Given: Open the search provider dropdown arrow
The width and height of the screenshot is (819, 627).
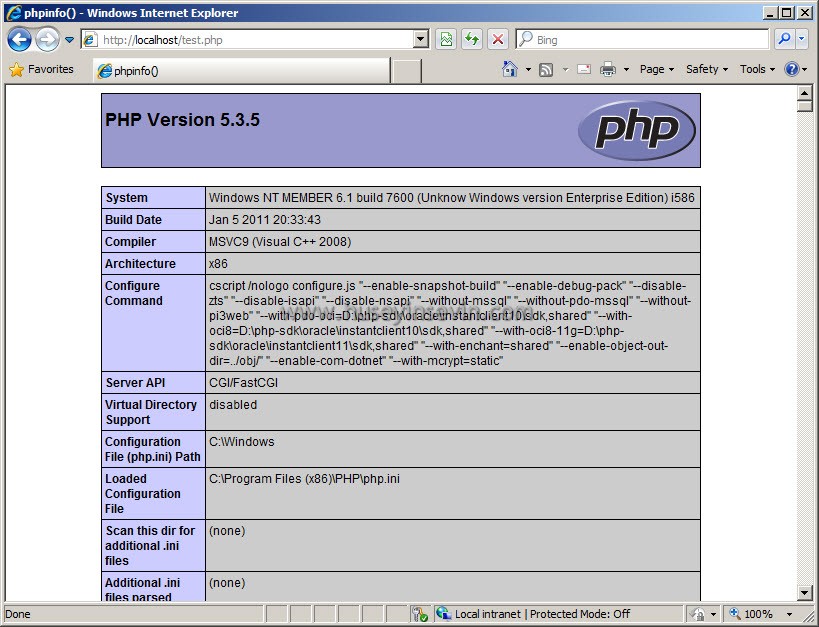Looking at the screenshot, I should pos(802,39).
